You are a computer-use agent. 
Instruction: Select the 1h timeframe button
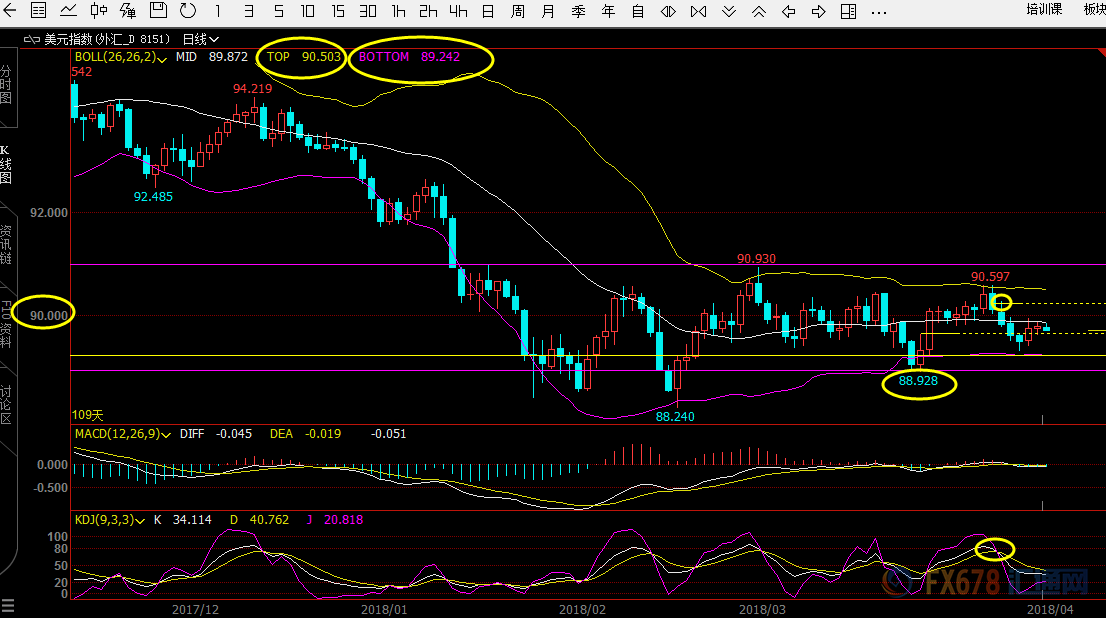click(398, 11)
